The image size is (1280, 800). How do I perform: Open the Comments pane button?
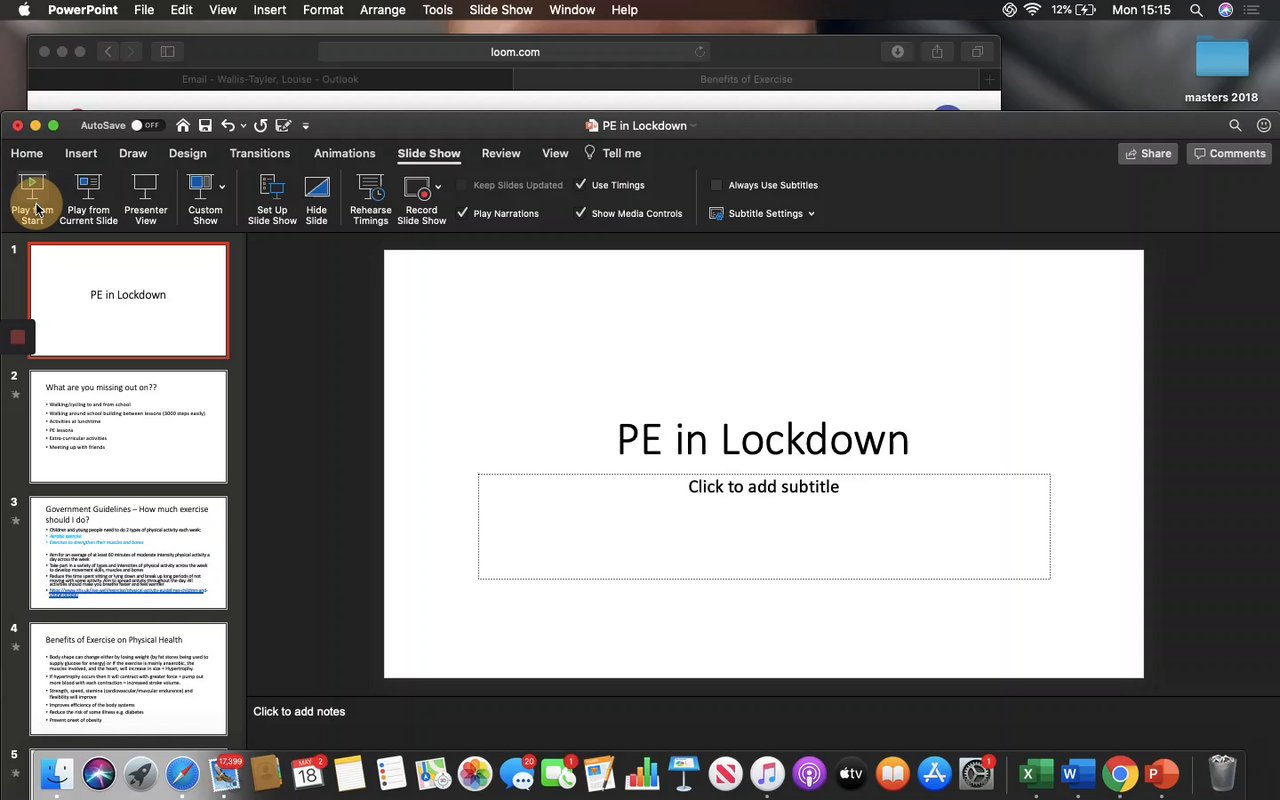1229,153
